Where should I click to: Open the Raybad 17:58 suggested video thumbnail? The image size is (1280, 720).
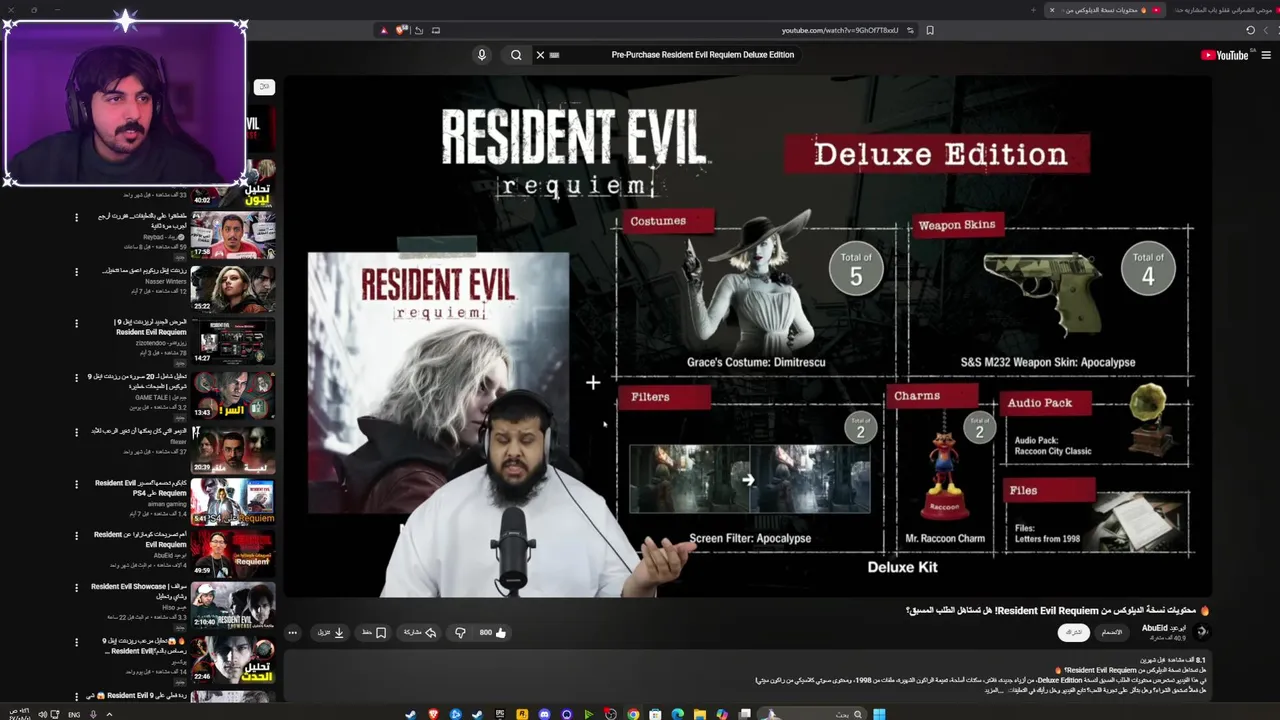(x=232, y=234)
